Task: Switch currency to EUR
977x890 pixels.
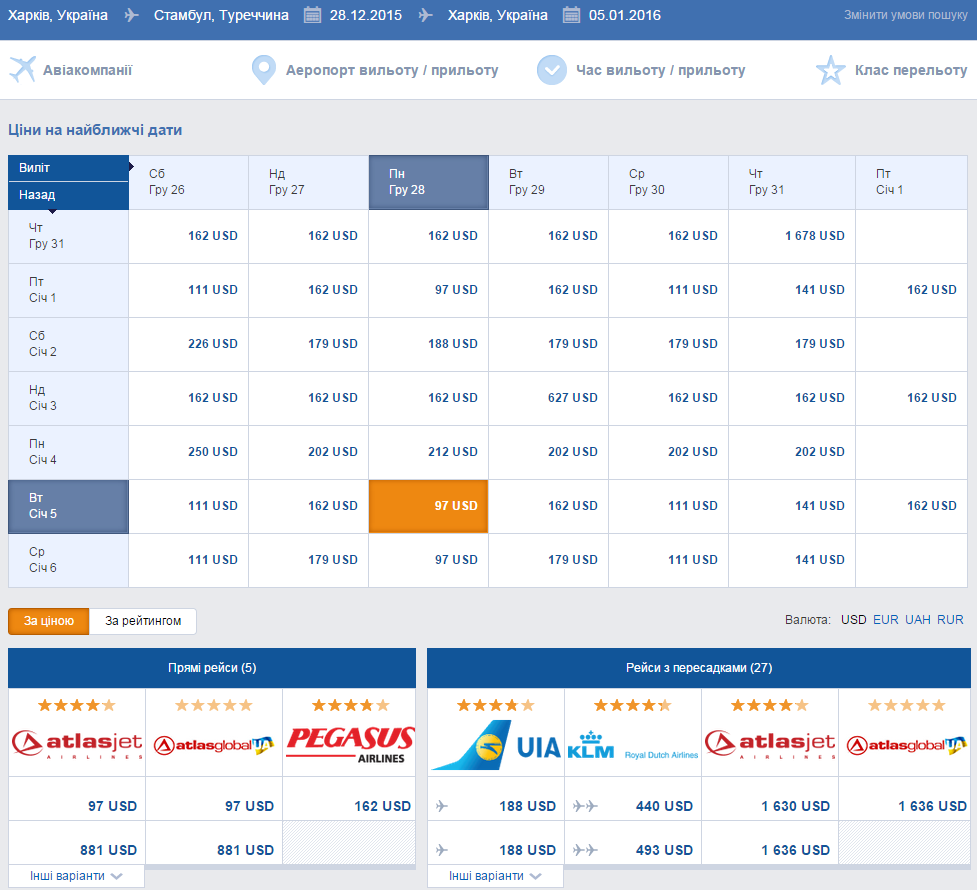Action: pyautogui.click(x=885, y=620)
